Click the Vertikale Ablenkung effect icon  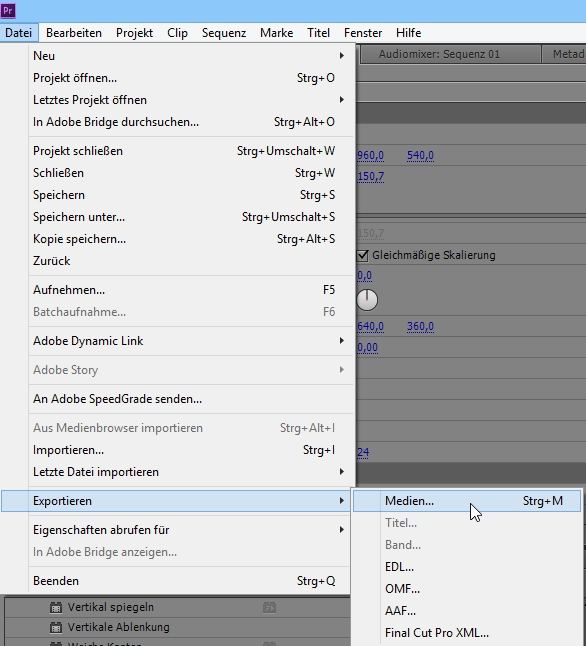point(56,627)
